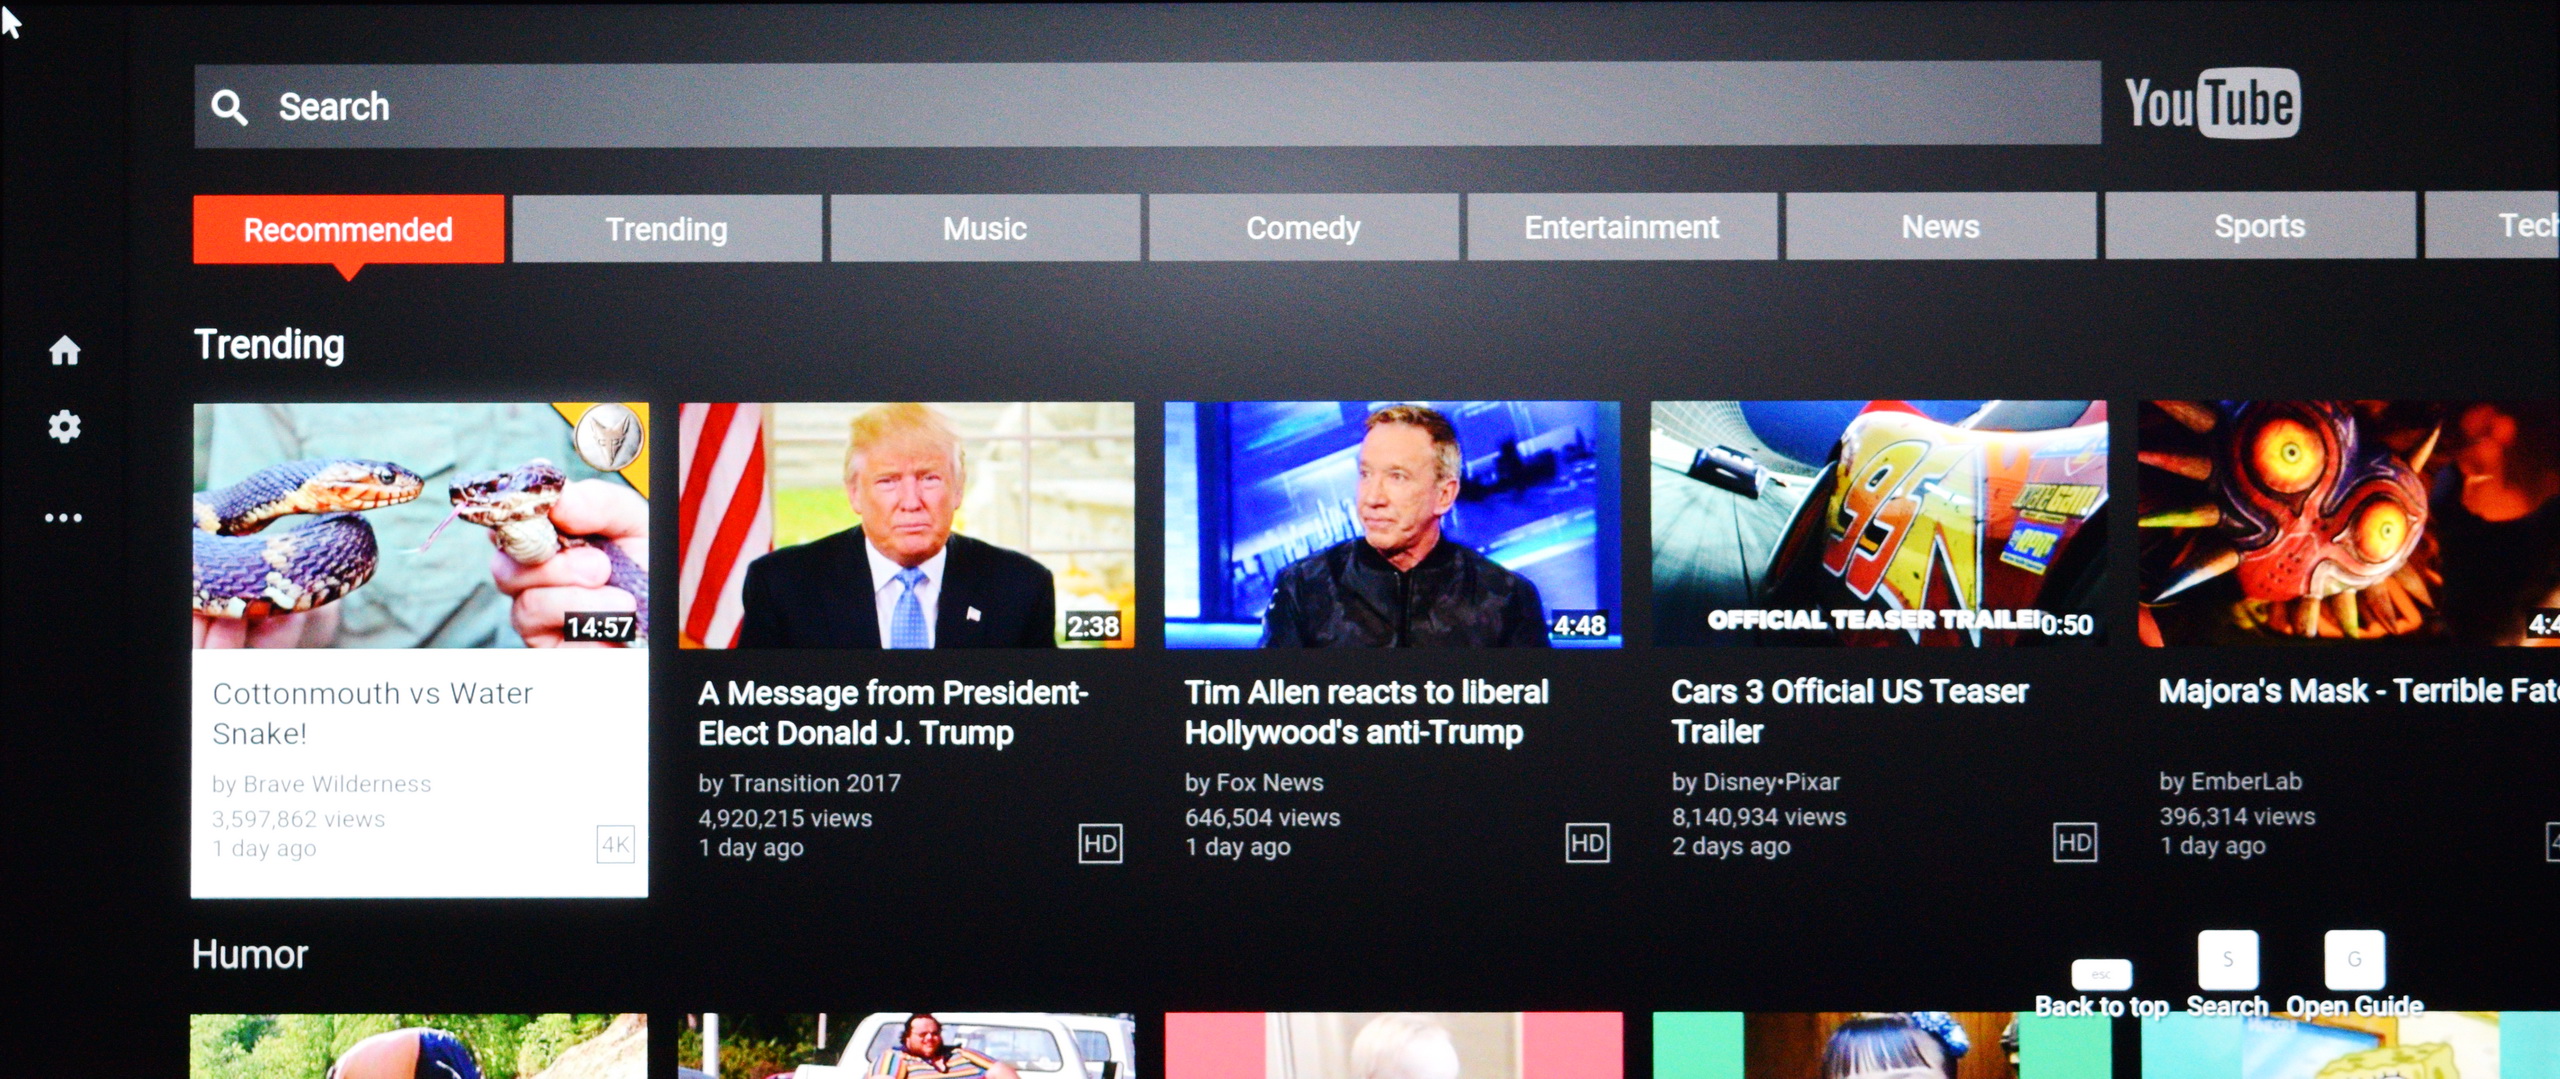Click the Humor section heading
This screenshot has height=1079, width=2560.
pyautogui.click(x=250, y=955)
